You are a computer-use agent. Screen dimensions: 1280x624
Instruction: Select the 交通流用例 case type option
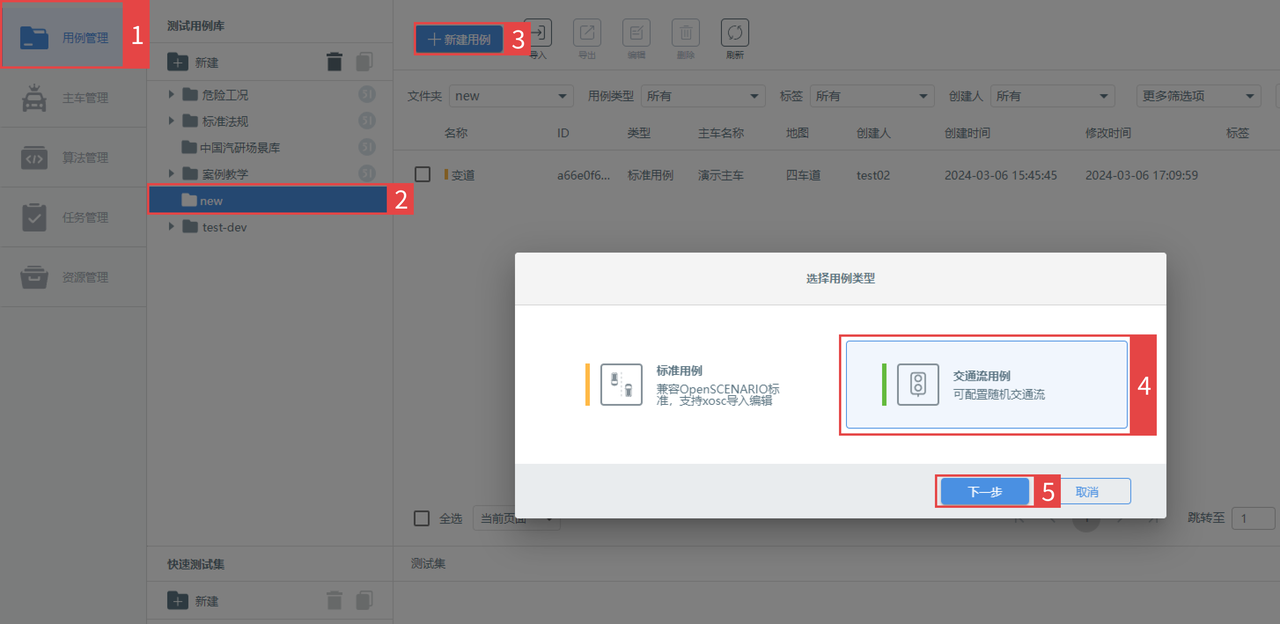tap(986, 385)
